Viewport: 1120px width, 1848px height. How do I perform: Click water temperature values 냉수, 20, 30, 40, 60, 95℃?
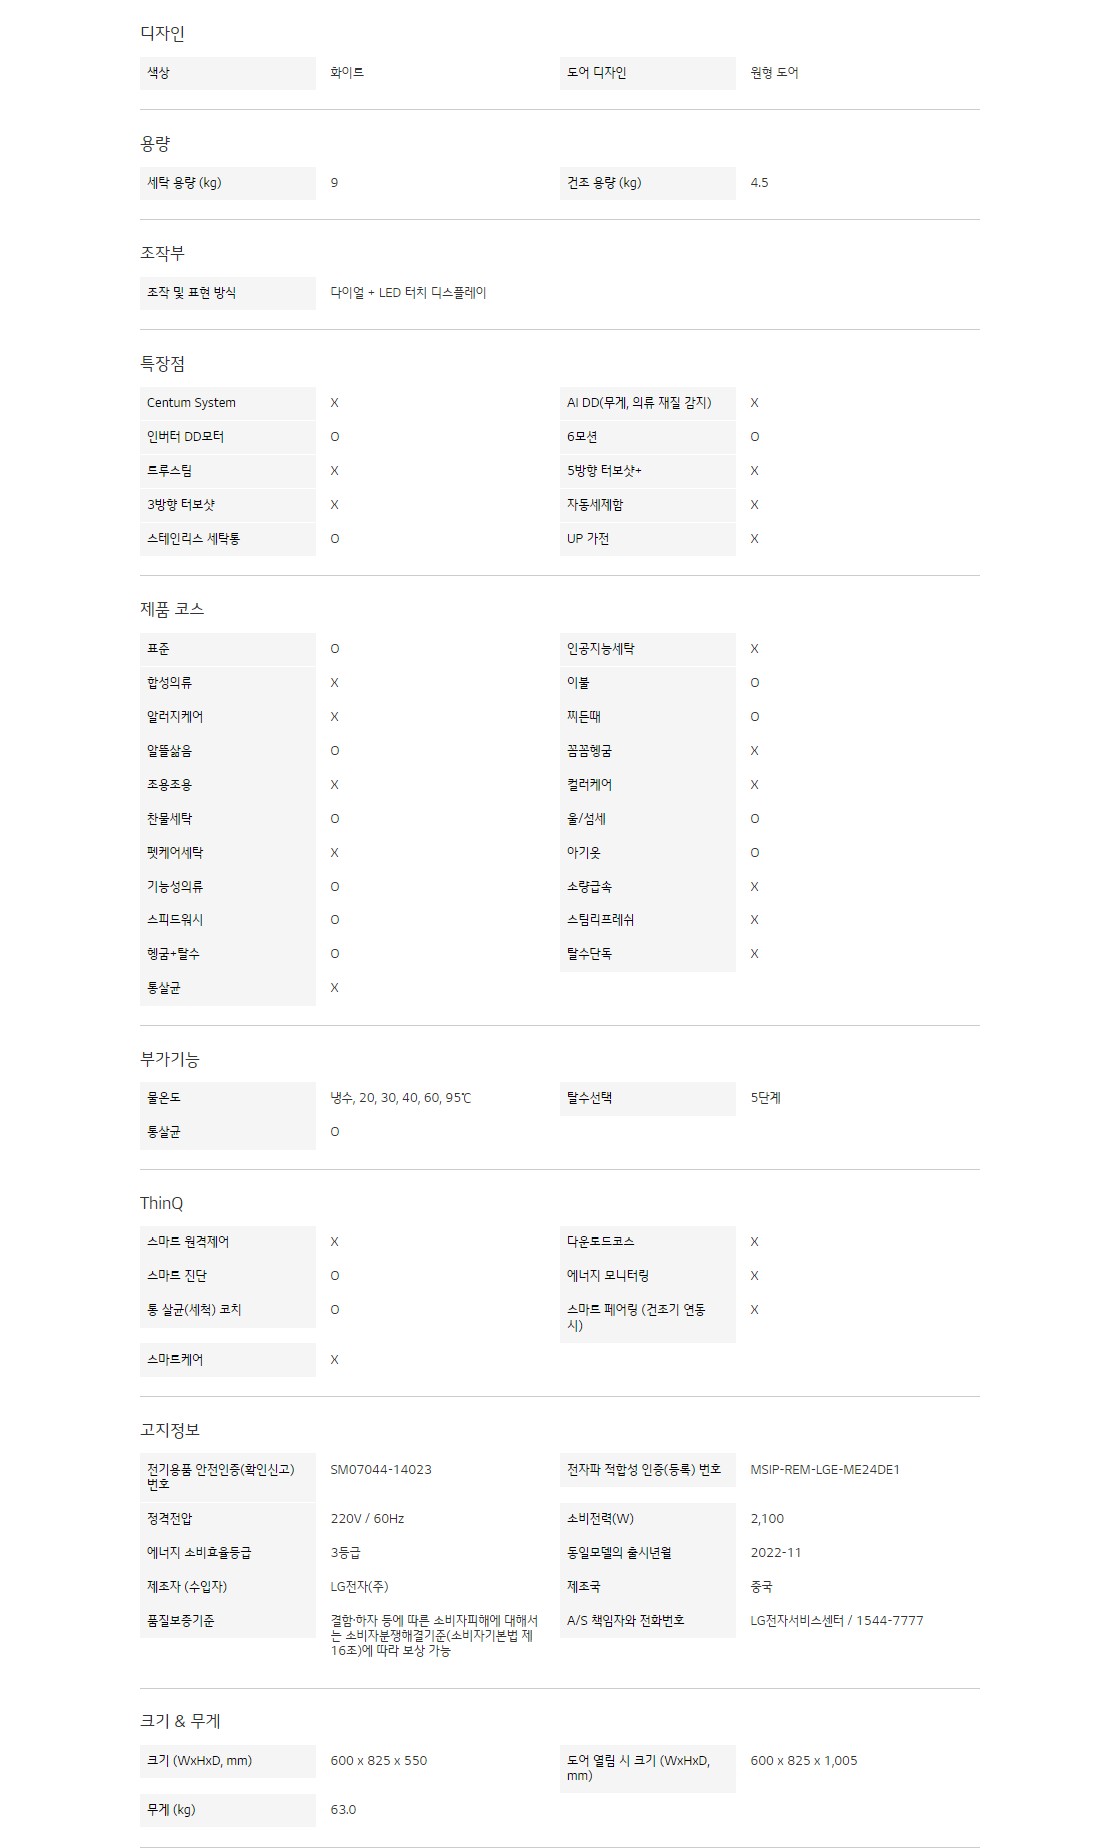(401, 1098)
